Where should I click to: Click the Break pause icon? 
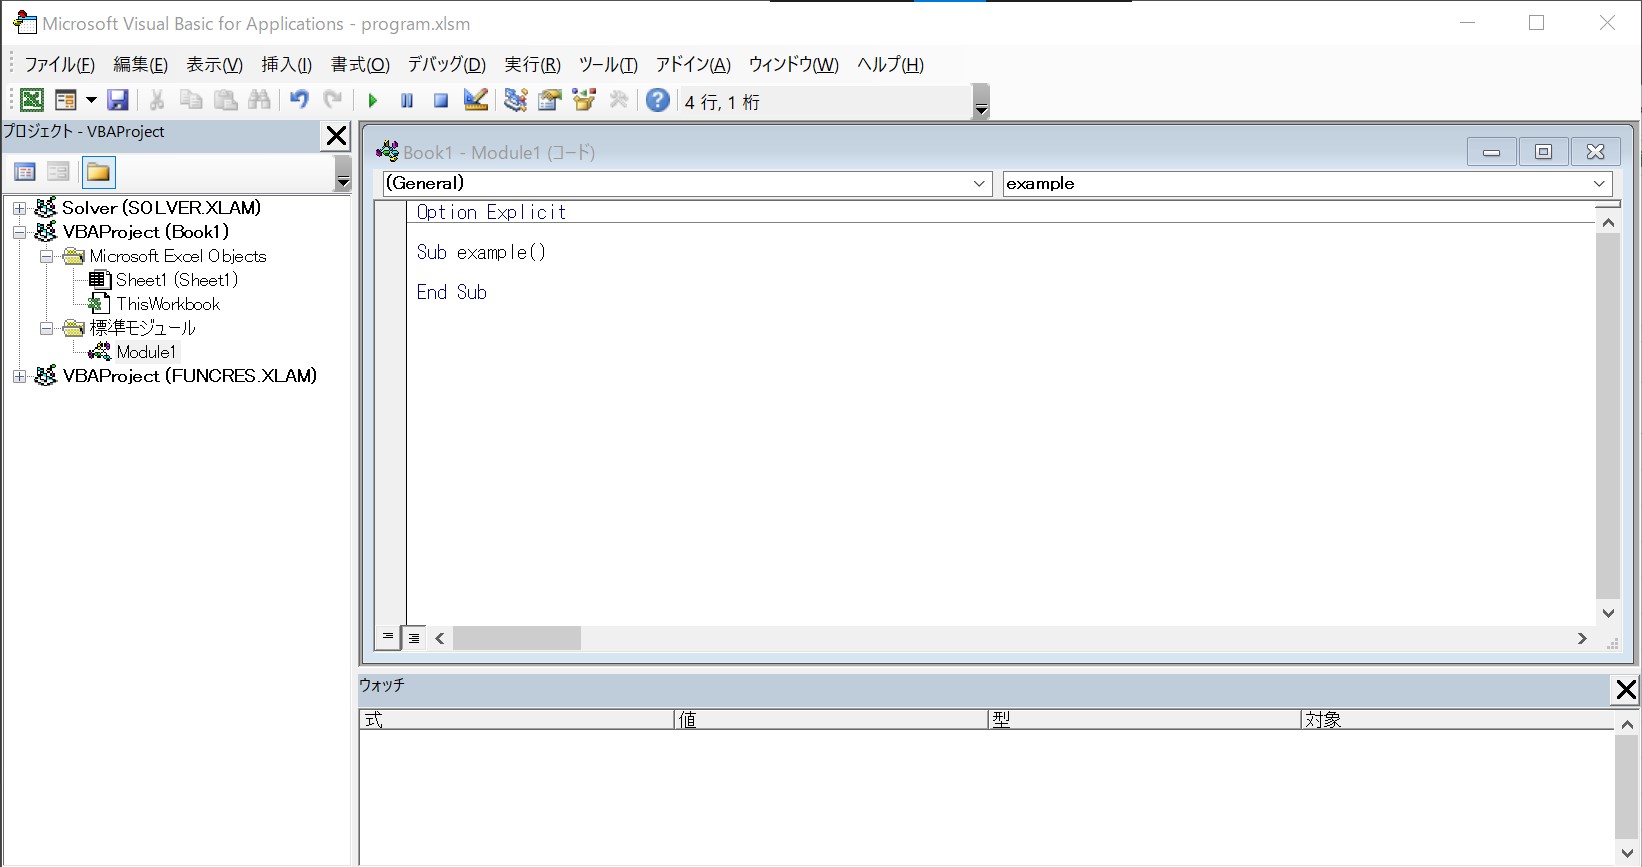pos(407,100)
